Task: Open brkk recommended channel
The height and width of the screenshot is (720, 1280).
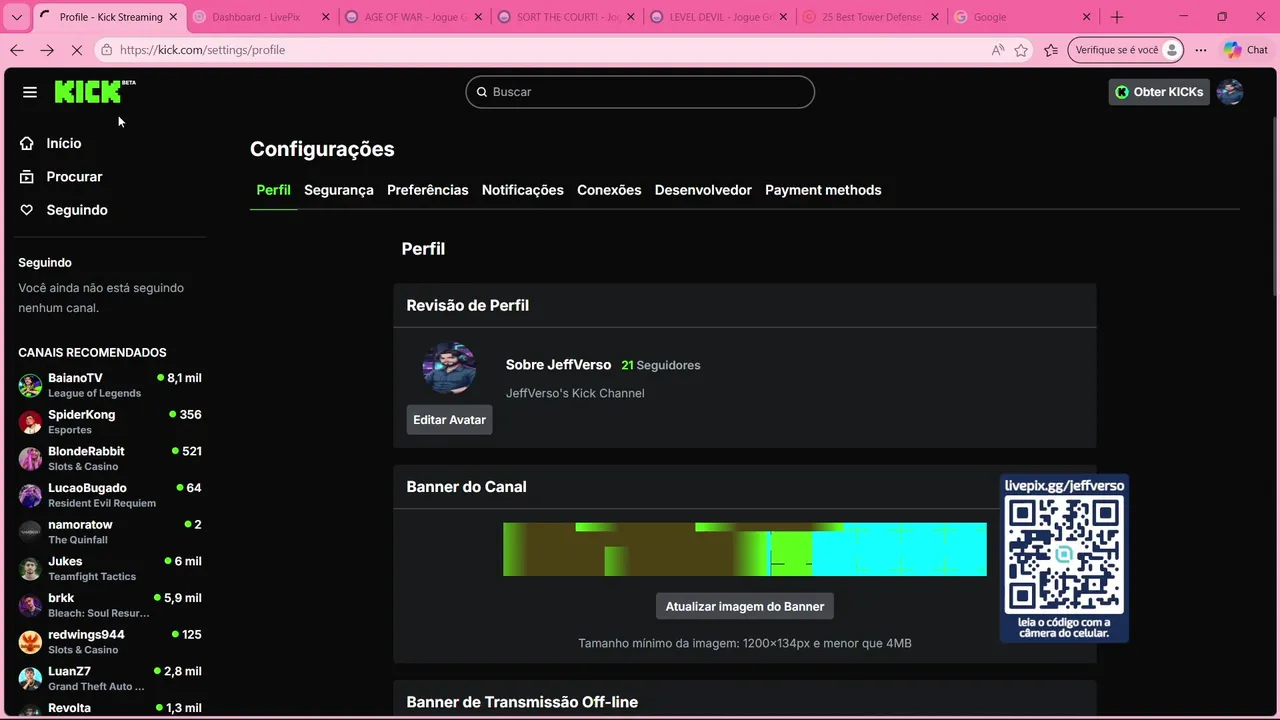Action: 110,605
